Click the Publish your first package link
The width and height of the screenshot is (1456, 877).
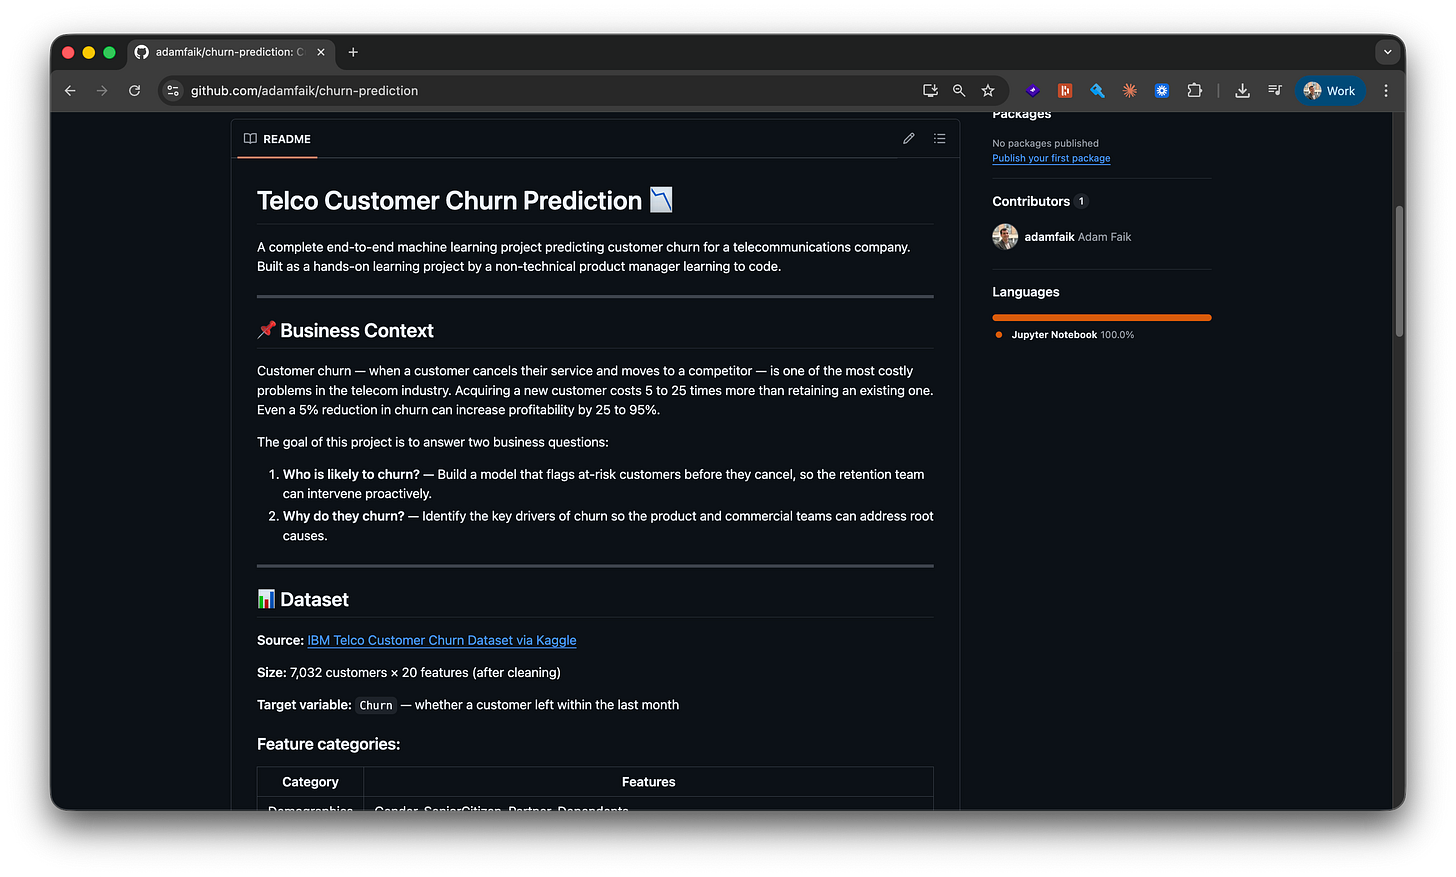point(1051,157)
